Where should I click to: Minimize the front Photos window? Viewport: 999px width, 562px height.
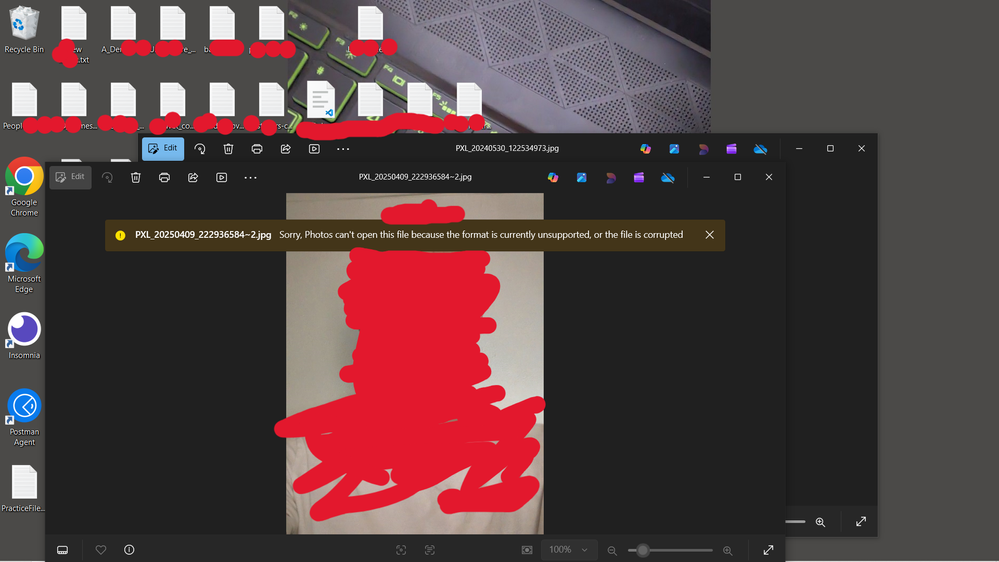(x=706, y=177)
